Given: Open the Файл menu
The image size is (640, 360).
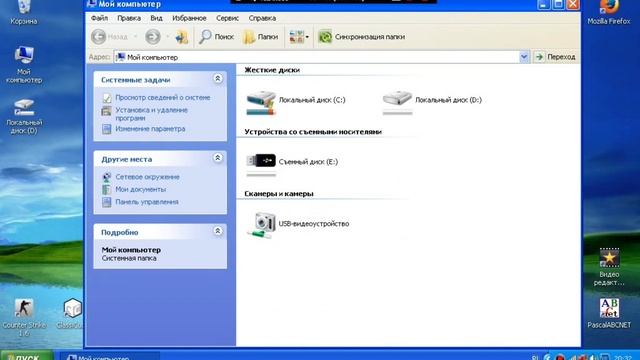Looking at the screenshot, I should pos(99,18).
